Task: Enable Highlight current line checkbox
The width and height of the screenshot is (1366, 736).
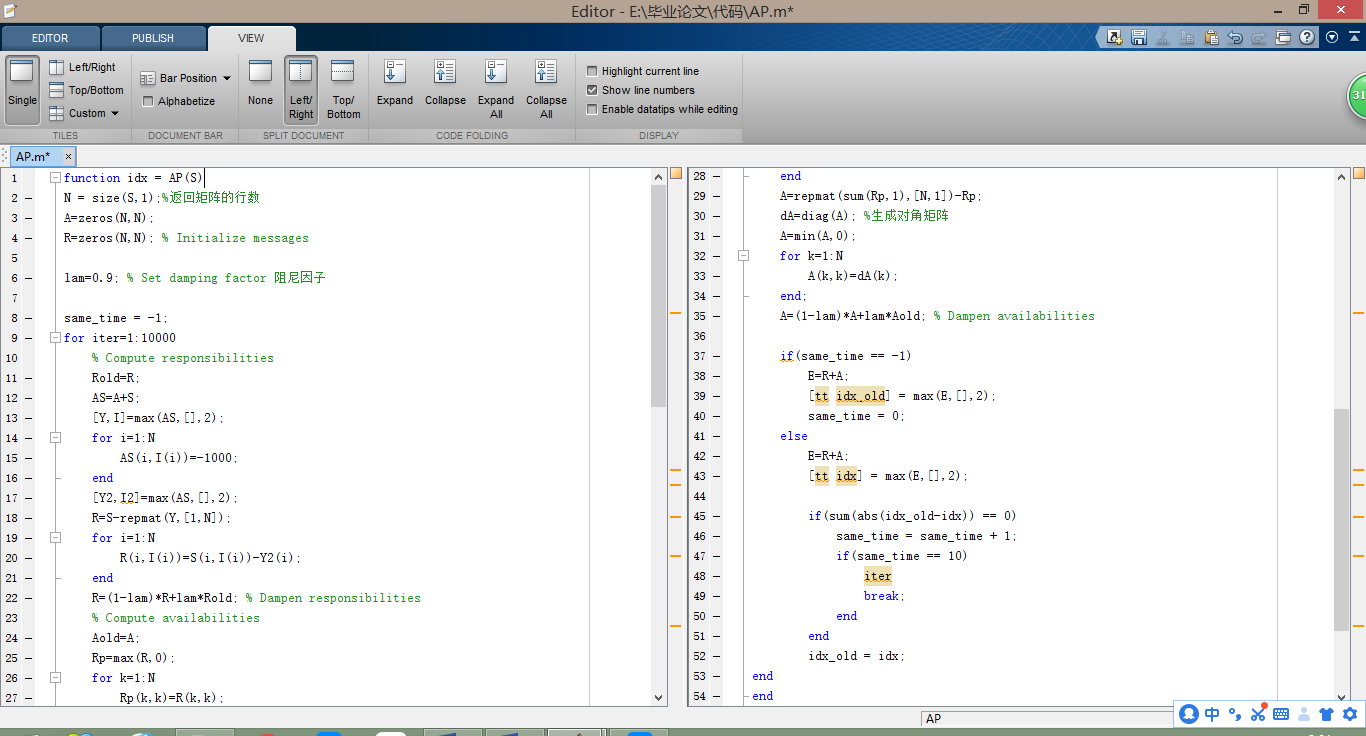Action: point(592,72)
